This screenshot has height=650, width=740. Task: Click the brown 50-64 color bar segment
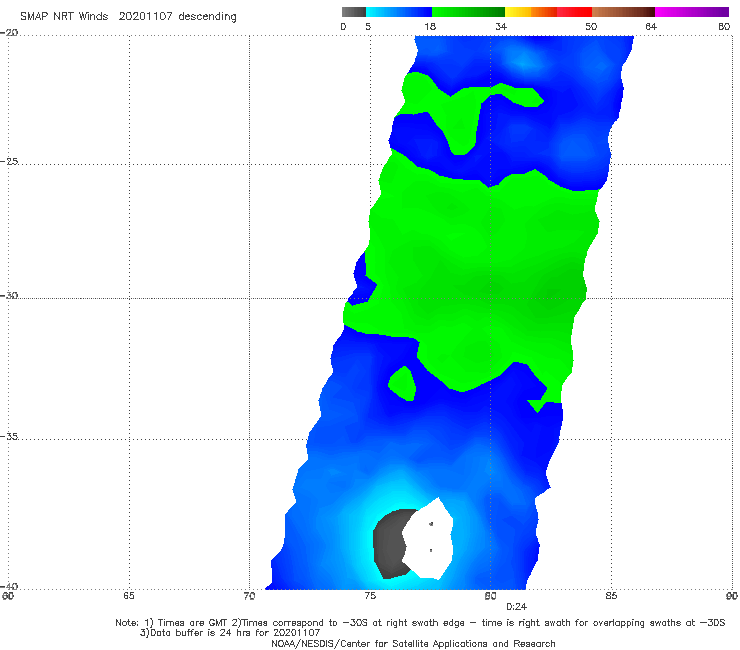pos(623,12)
